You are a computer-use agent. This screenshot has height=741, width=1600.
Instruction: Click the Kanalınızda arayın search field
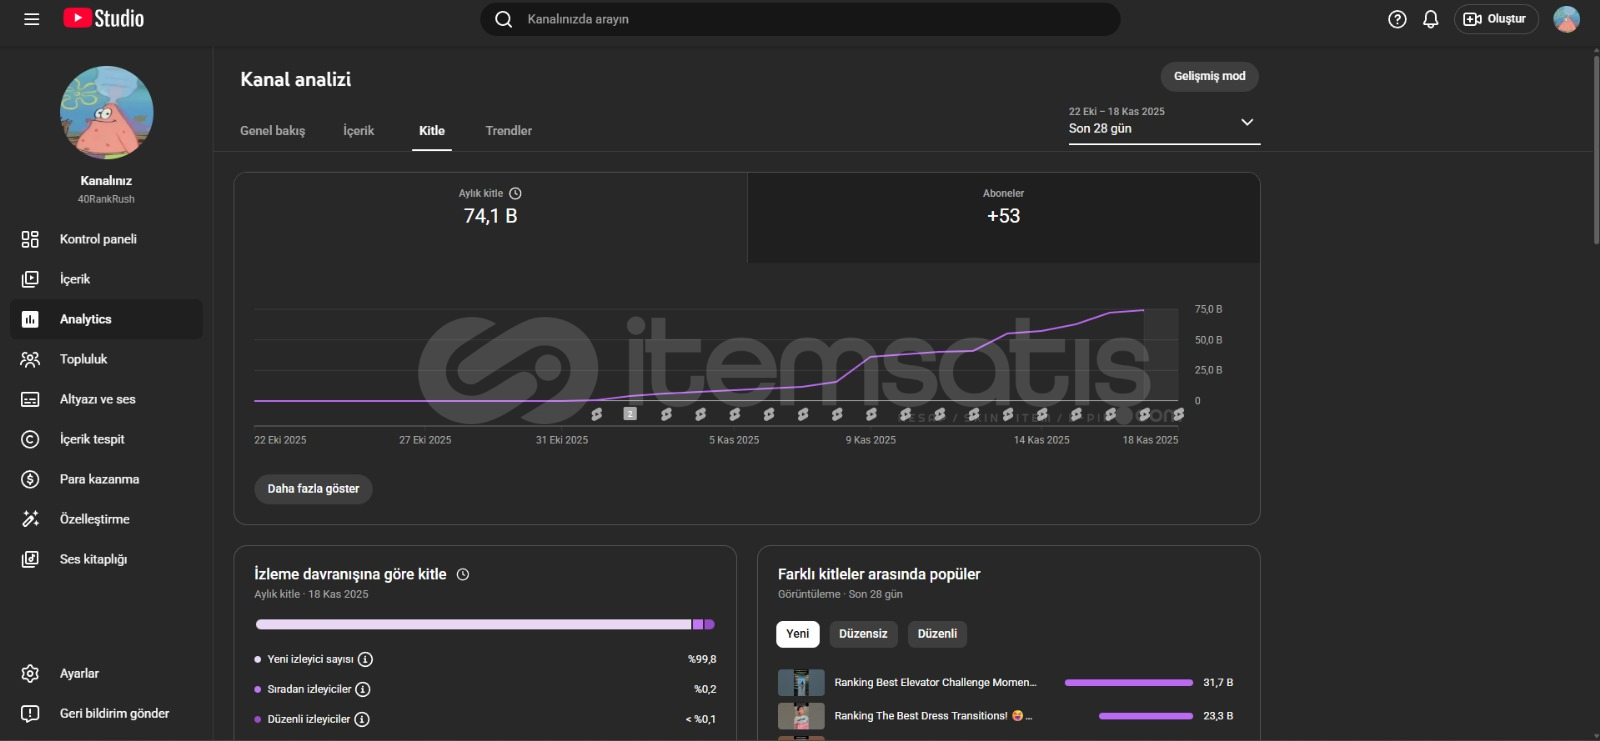pyautogui.click(x=800, y=19)
